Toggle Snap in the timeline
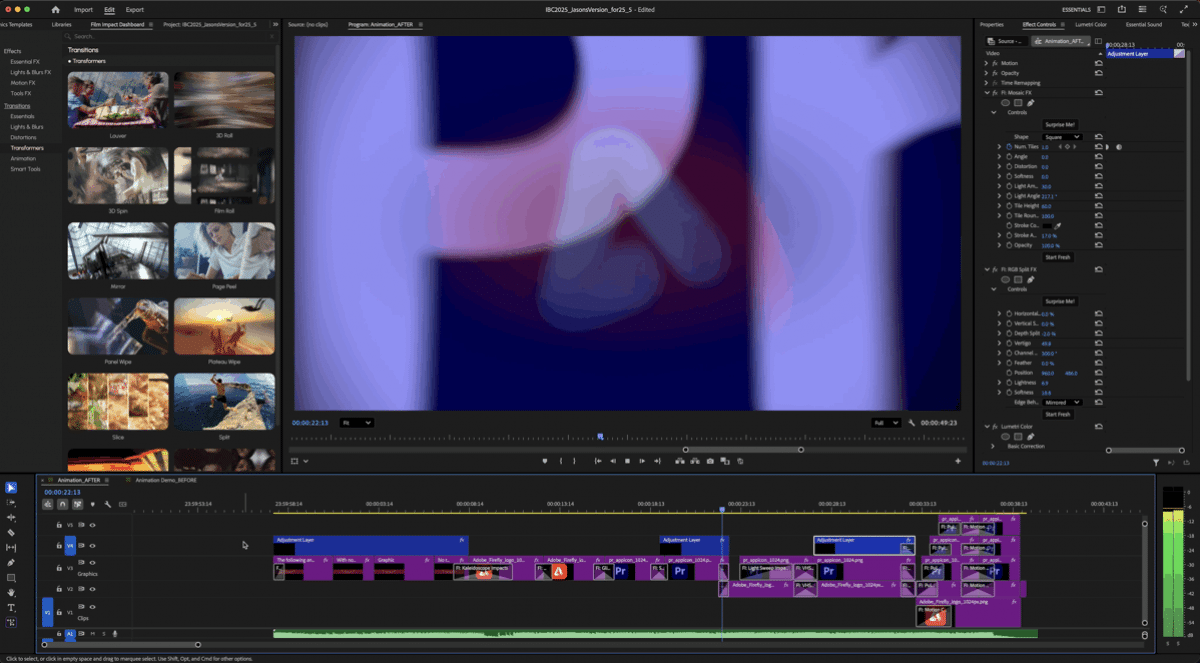Image resolution: width=1200 pixels, height=663 pixels. pyautogui.click(x=62, y=504)
